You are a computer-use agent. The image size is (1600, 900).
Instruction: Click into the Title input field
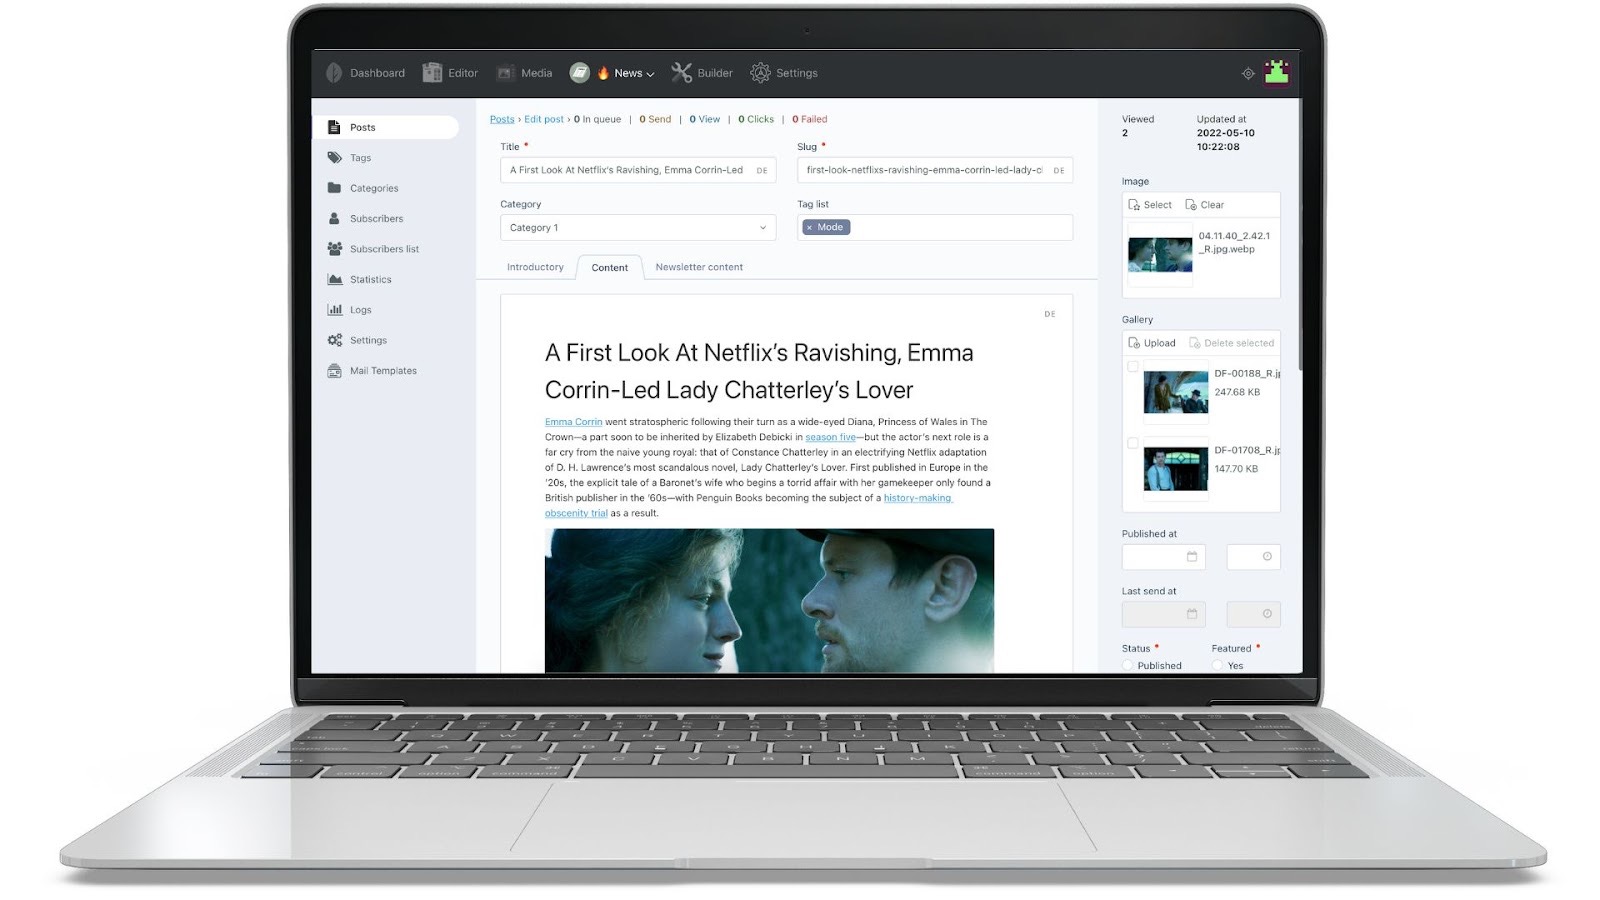[x=638, y=170]
